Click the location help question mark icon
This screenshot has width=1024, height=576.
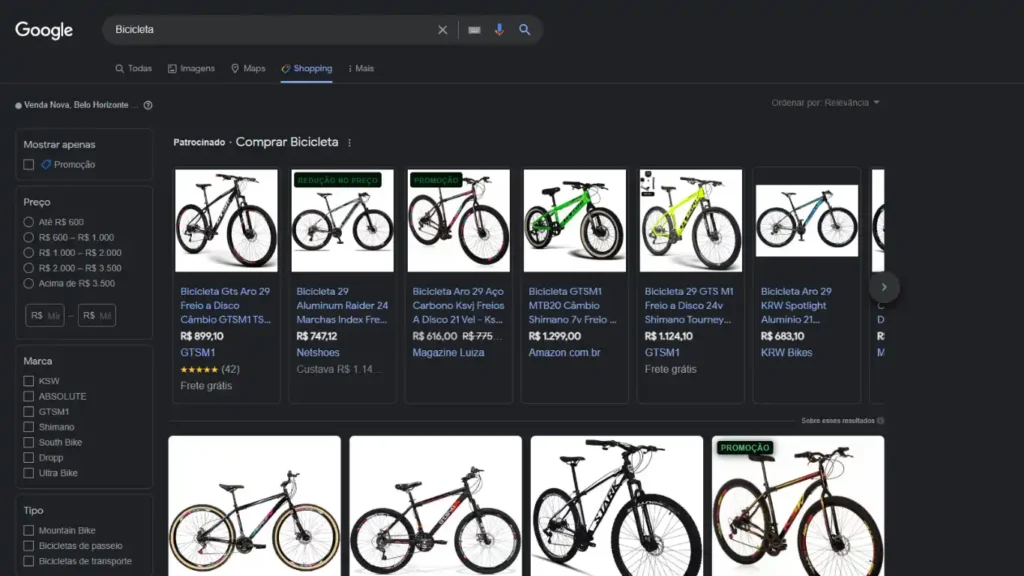tap(148, 105)
